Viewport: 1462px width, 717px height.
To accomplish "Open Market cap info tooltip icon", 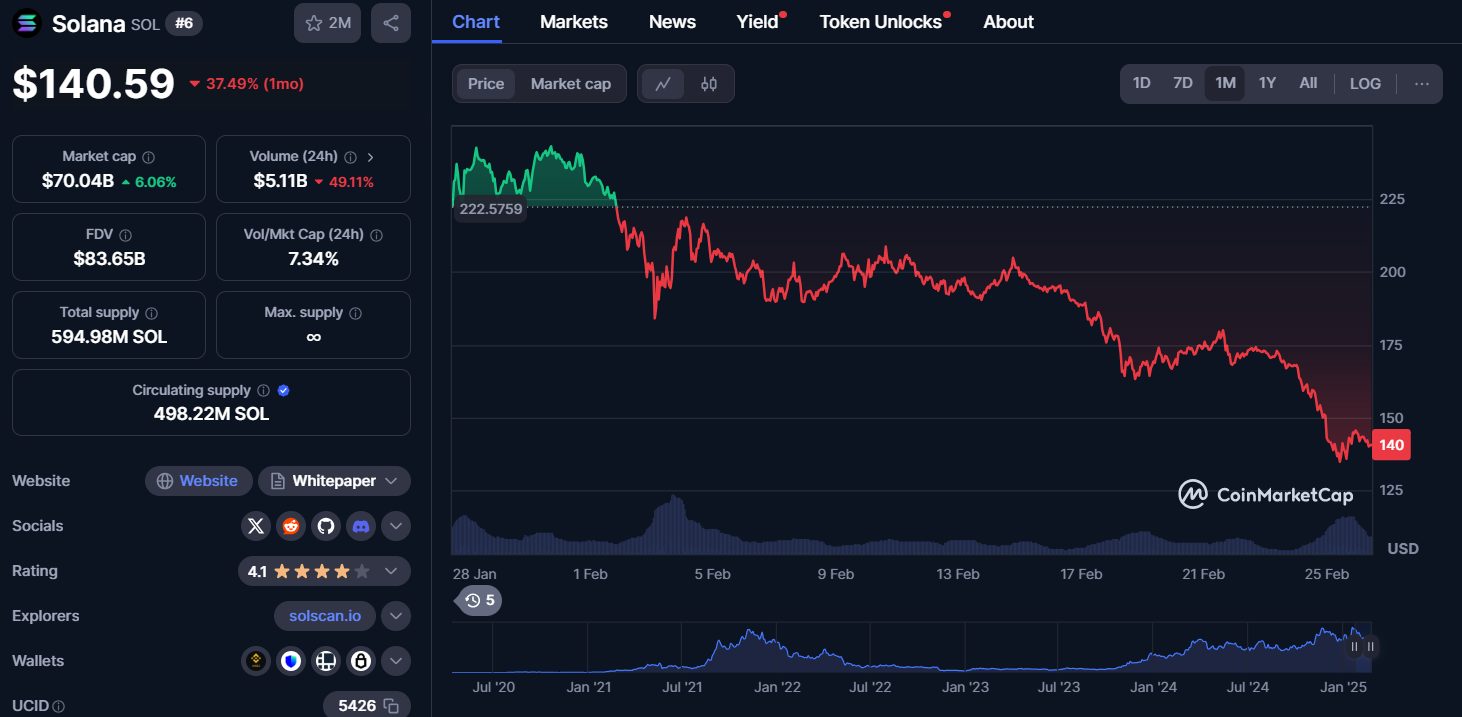I will point(149,157).
